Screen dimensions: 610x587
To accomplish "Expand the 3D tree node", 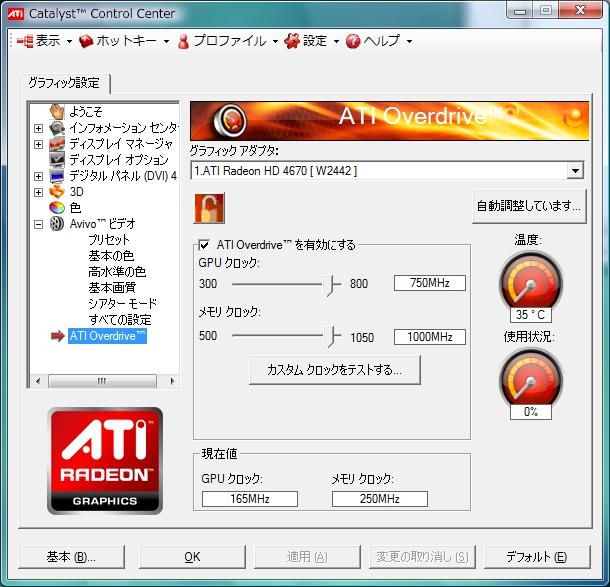I will pyautogui.click(x=38, y=192).
